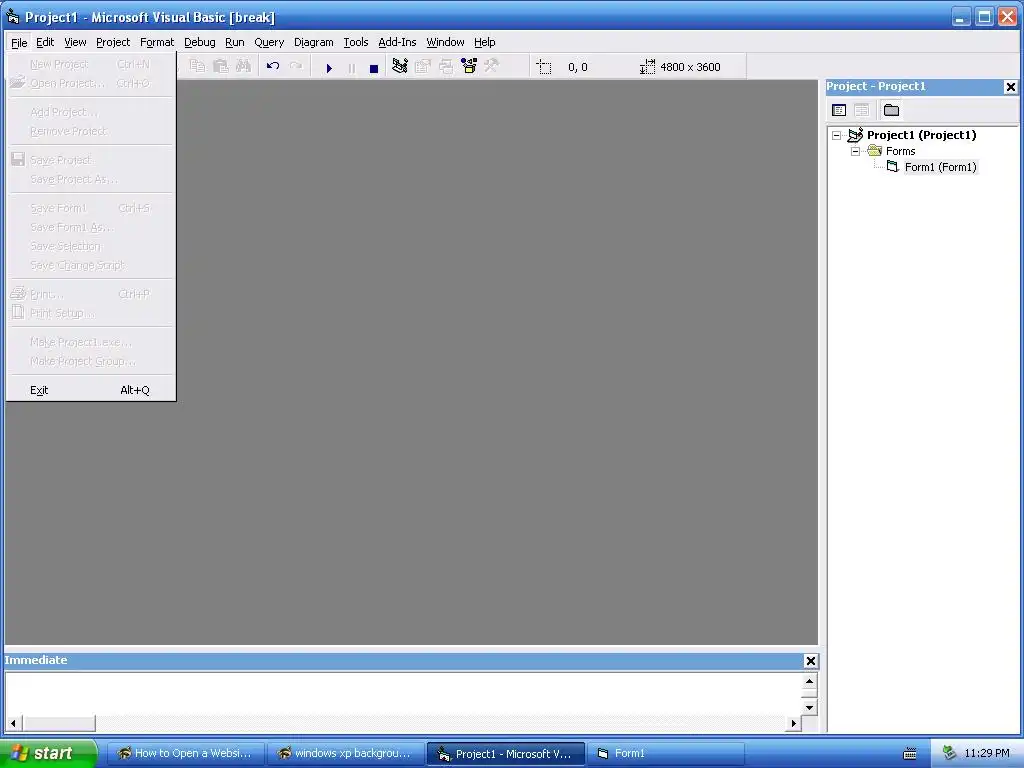1024x768 pixels.
Task: Click Print... in the File menu
Action: pyautogui.click(x=91, y=295)
